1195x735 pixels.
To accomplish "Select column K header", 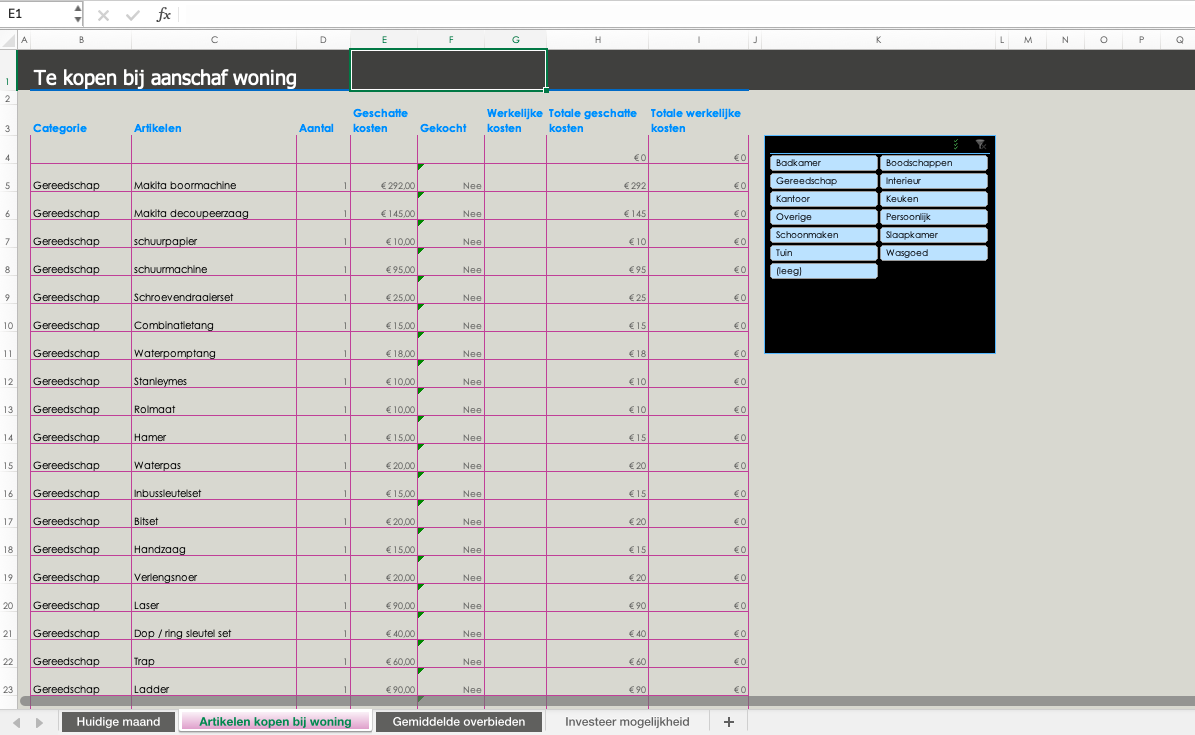I will [x=878, y=40].
